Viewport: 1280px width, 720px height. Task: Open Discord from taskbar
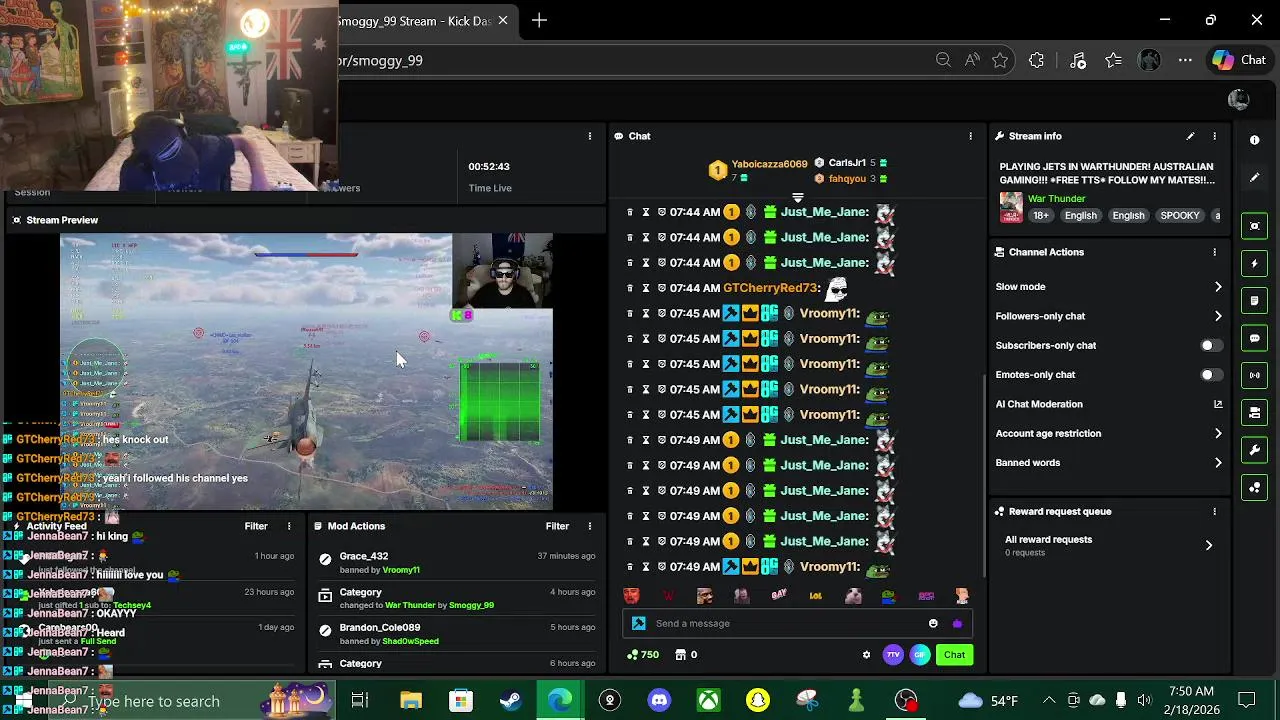coord(659,701)
